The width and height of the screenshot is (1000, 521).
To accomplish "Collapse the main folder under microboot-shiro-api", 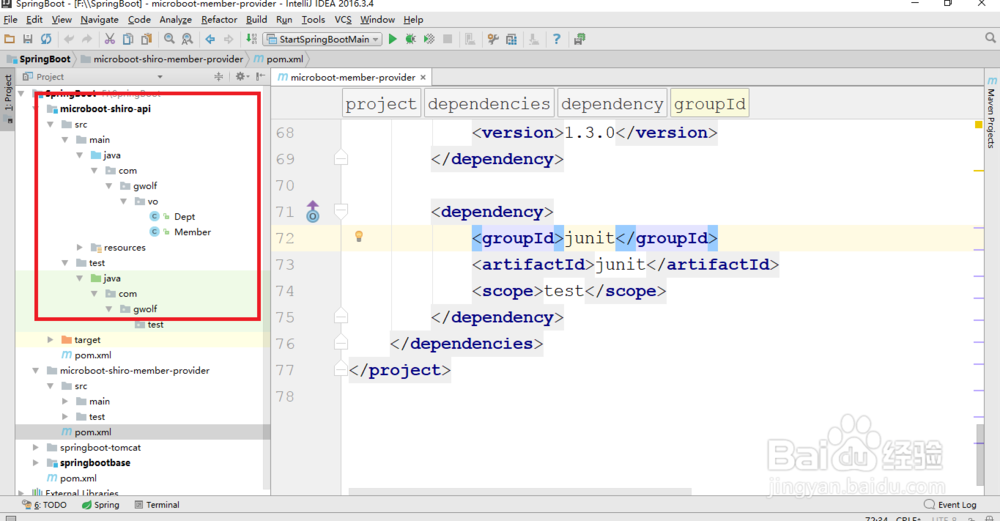I will click(x=65, y=140).
